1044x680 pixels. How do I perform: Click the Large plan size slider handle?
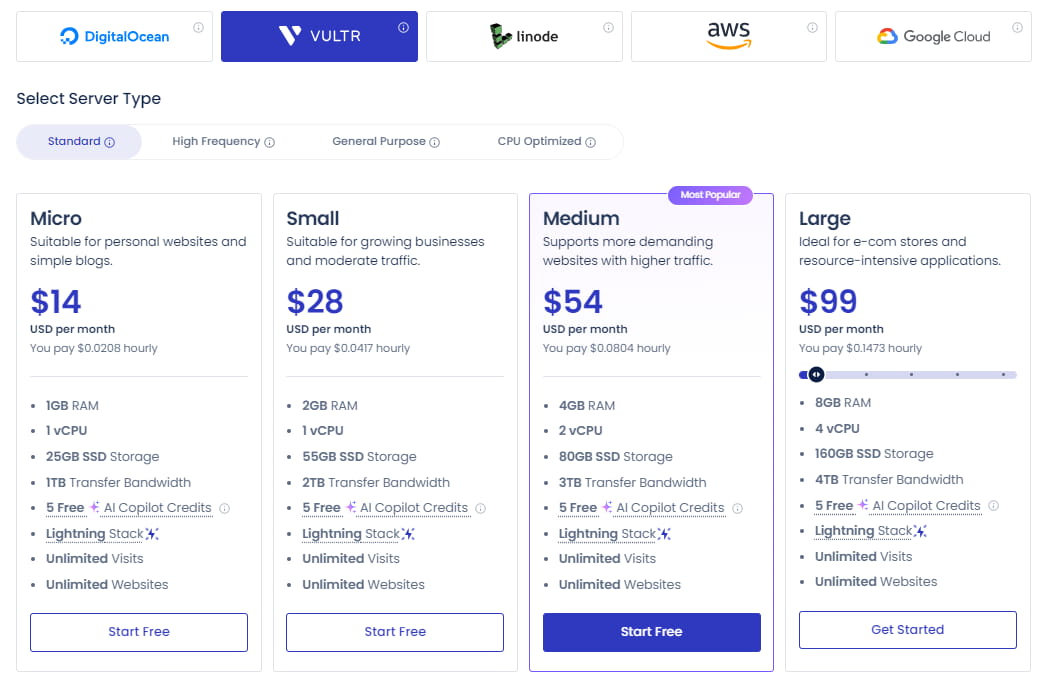817,375
